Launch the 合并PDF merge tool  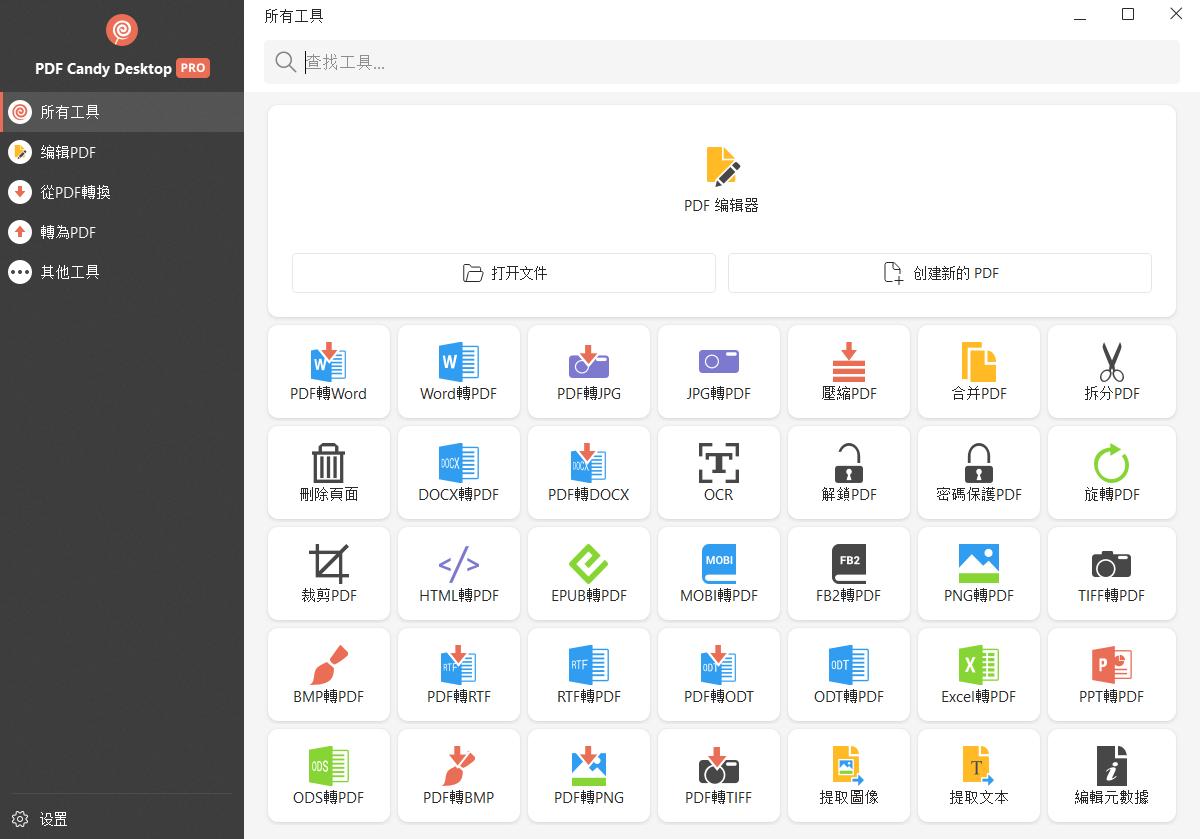(978, 371)
